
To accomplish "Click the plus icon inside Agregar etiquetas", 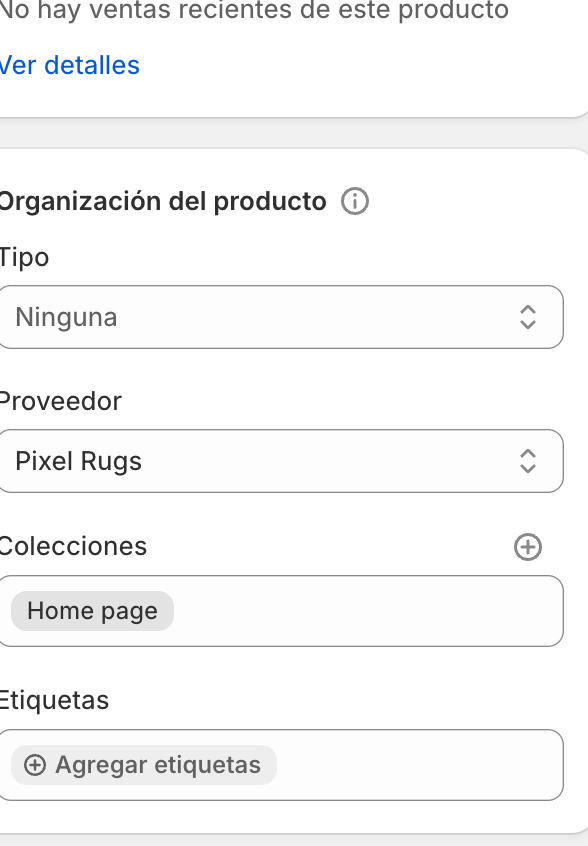I will 35,765.
